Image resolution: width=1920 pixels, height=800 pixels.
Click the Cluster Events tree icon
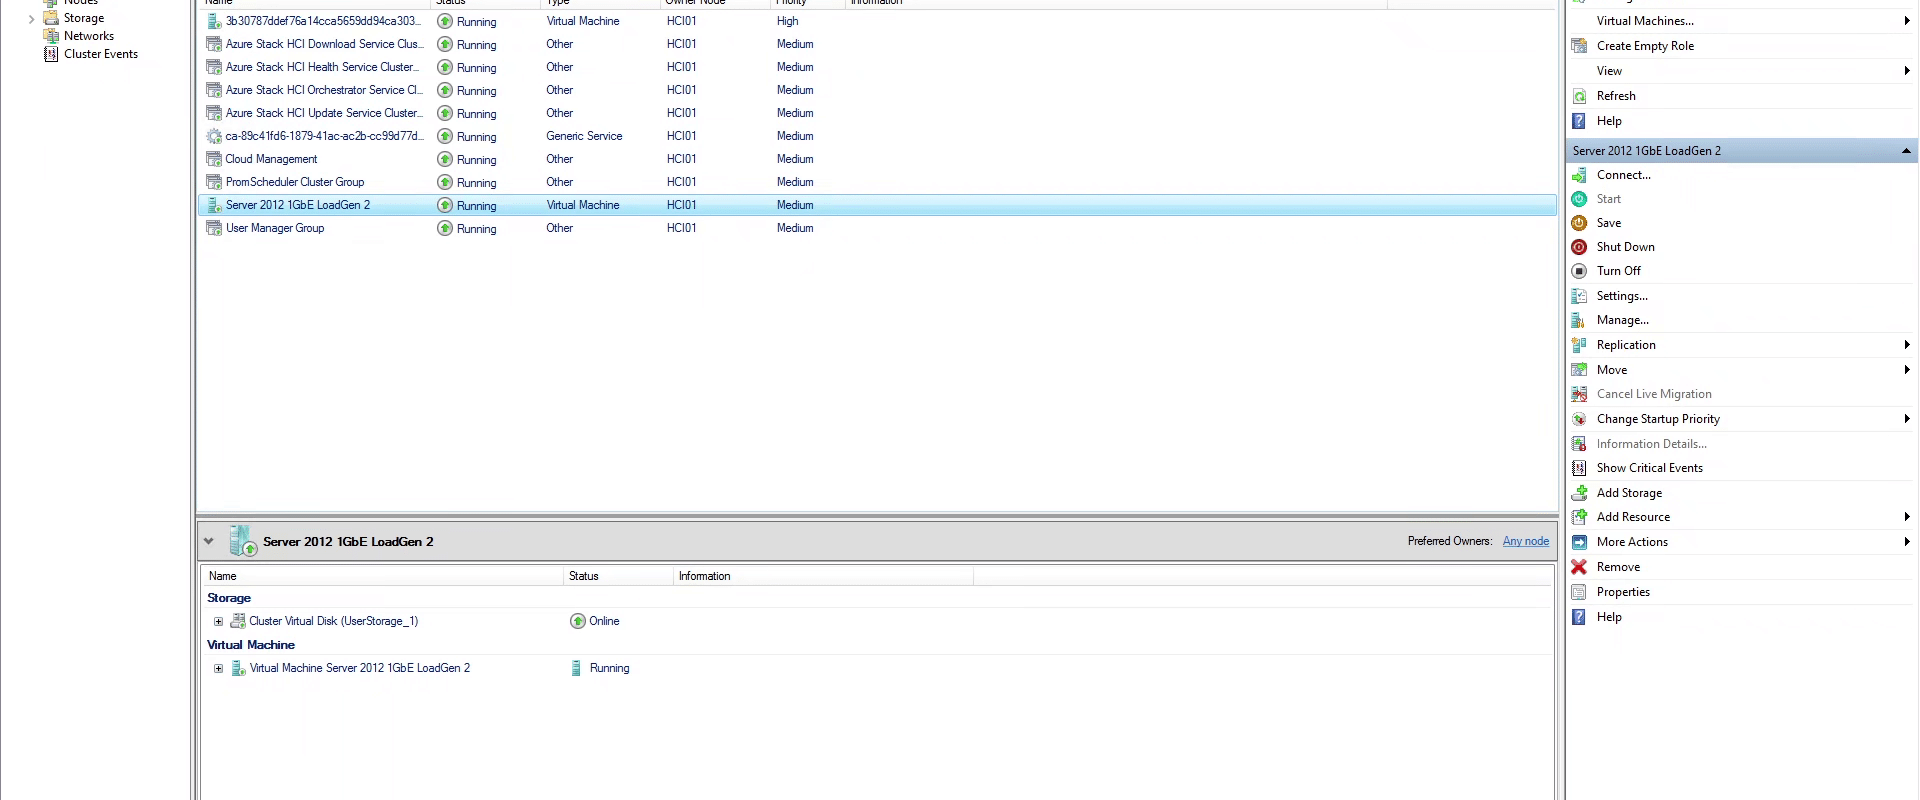(x=51, y=54)
